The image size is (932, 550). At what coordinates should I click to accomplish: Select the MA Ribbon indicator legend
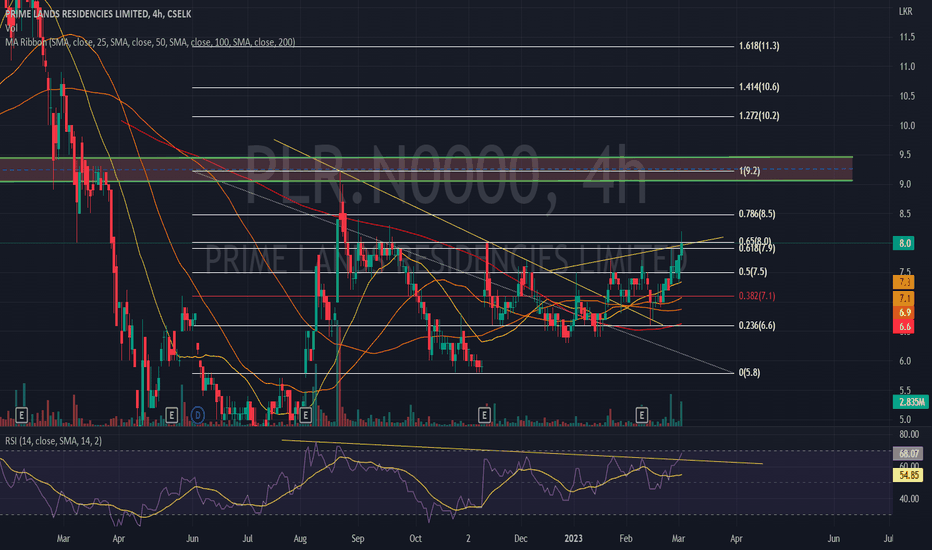150,42
